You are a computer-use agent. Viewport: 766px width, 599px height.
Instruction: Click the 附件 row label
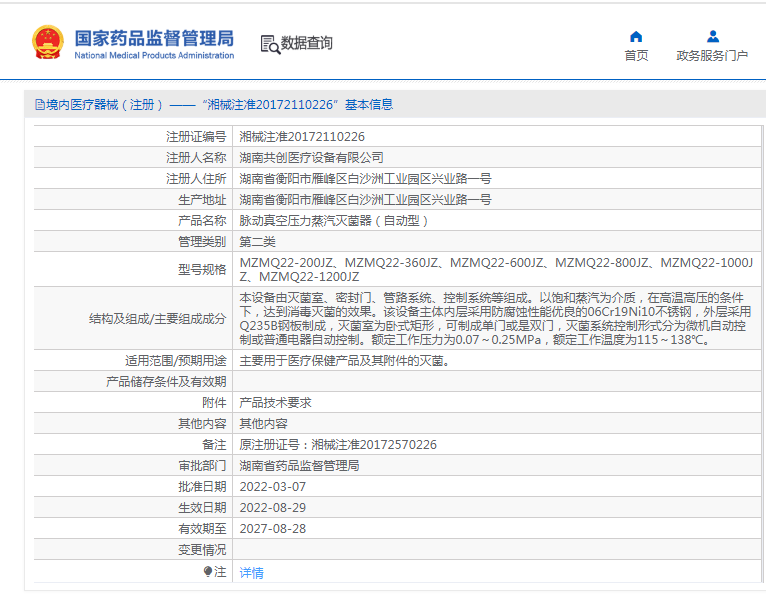214,403
